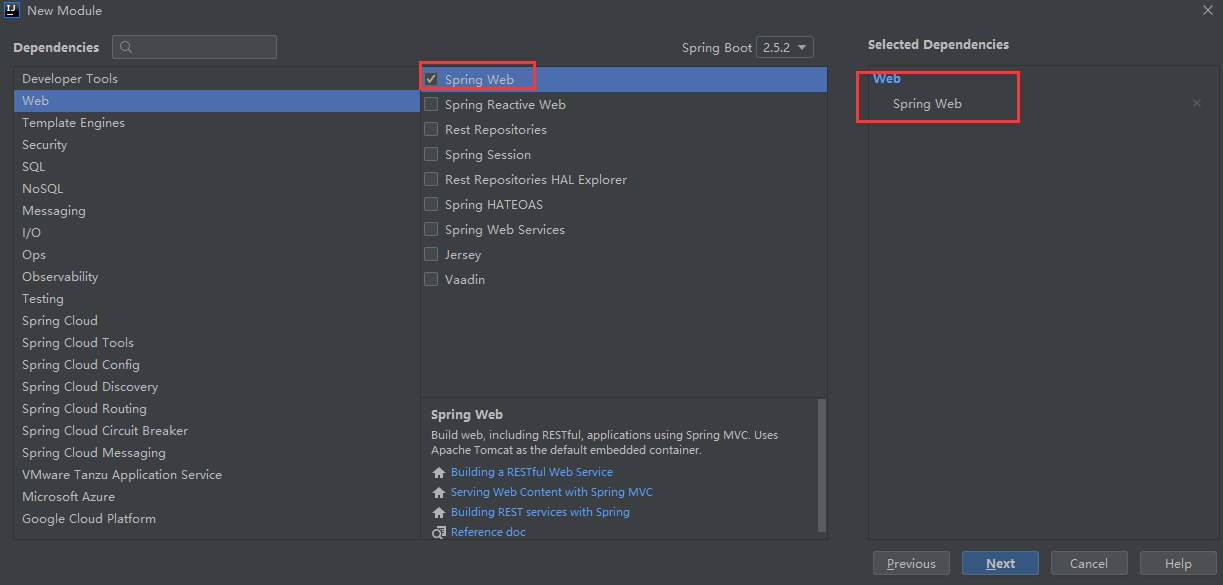Close the New Module dialog
The height and width of the screenshot is (585, 1223).
[x=1207, y=10]
